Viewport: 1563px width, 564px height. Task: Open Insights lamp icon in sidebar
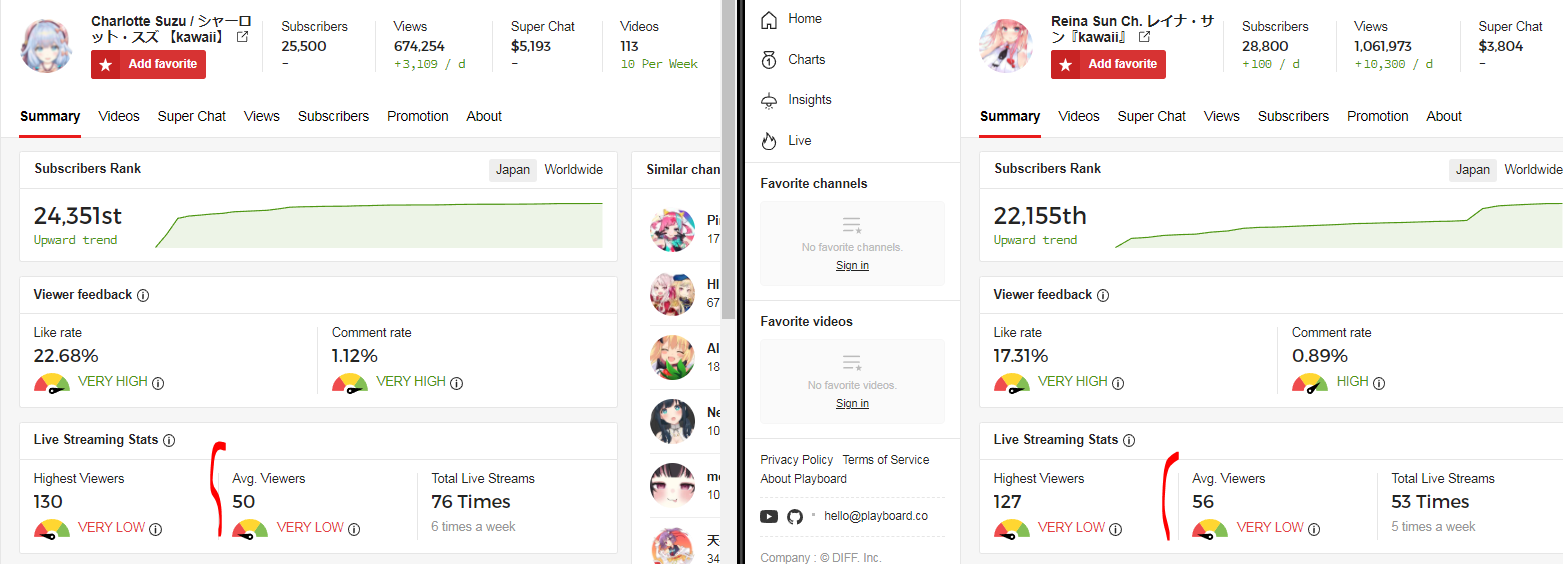(x=769, y=100)
